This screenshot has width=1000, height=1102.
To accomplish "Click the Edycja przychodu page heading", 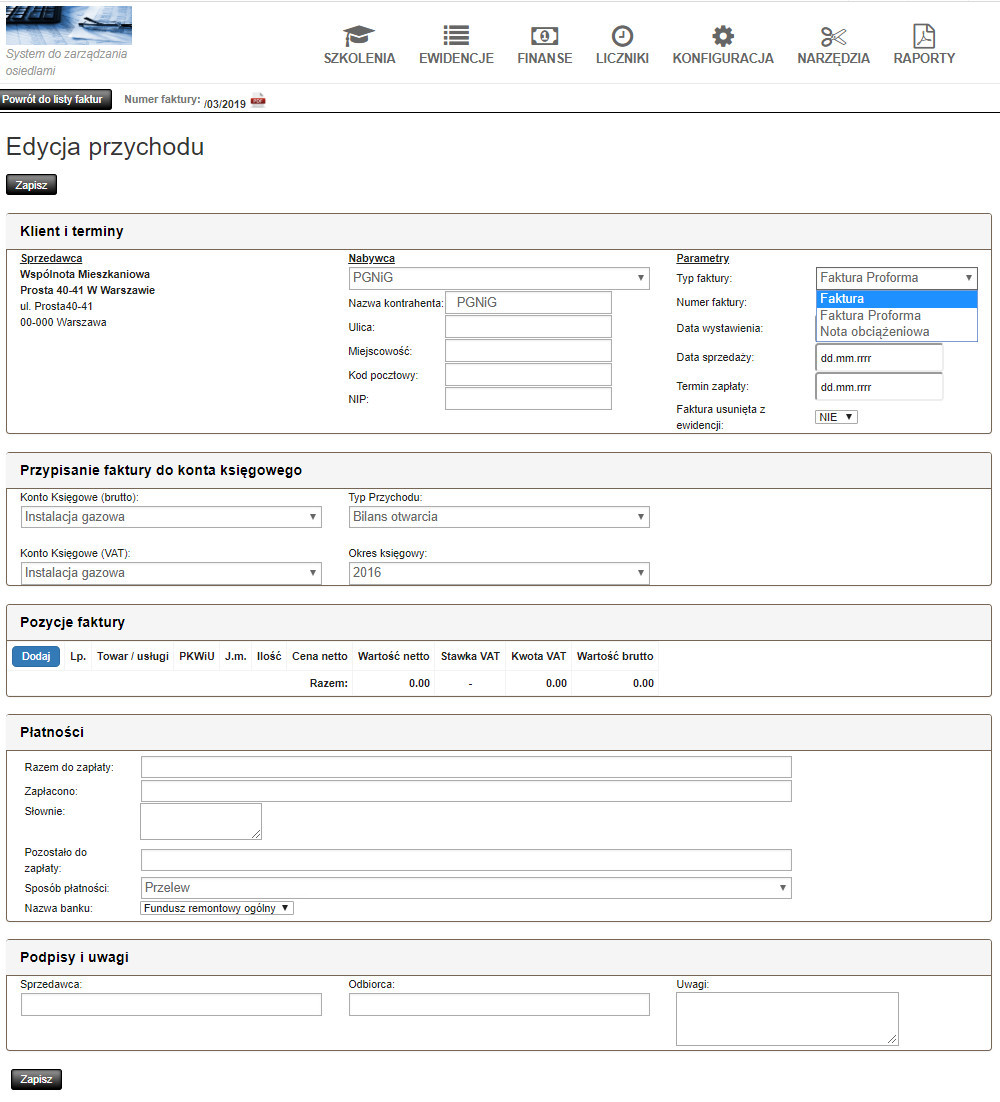I will (105, 146).
